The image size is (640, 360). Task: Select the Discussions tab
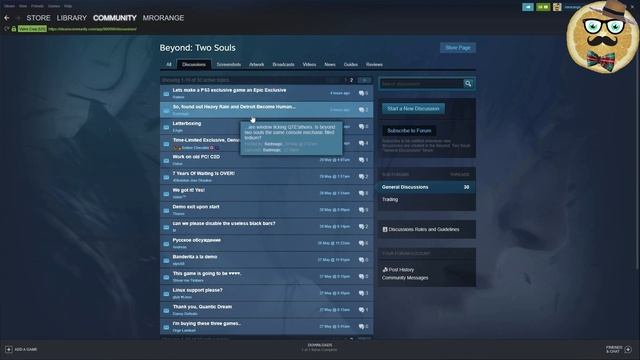[x=194, y=64]
